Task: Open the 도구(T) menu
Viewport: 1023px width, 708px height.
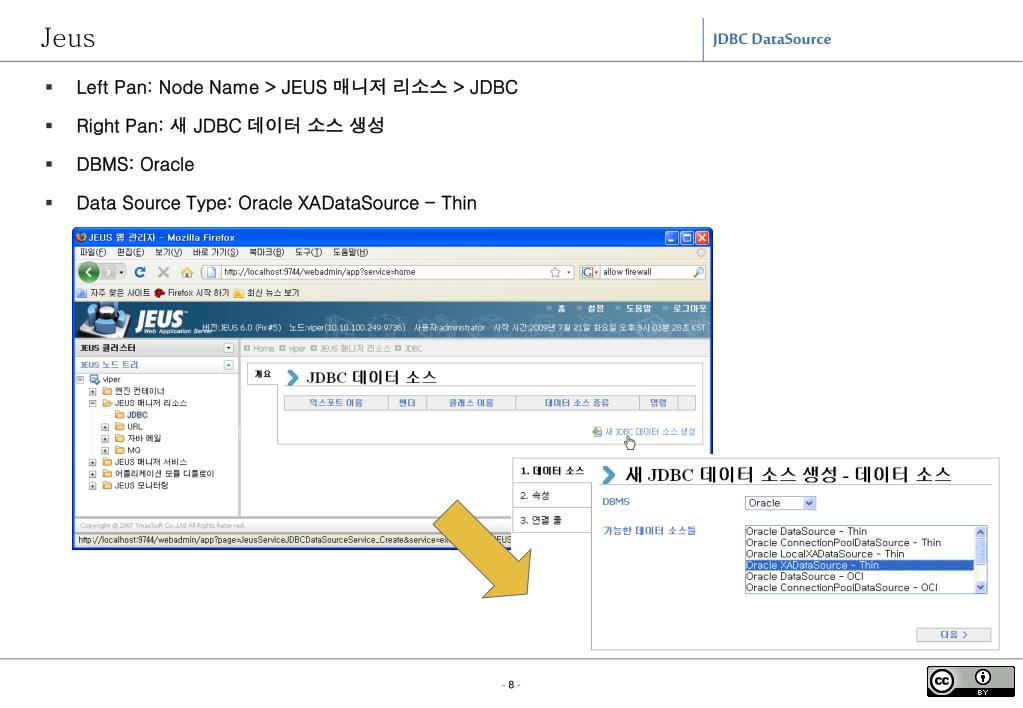Action: pyautogui.click(x=308, y=253)
